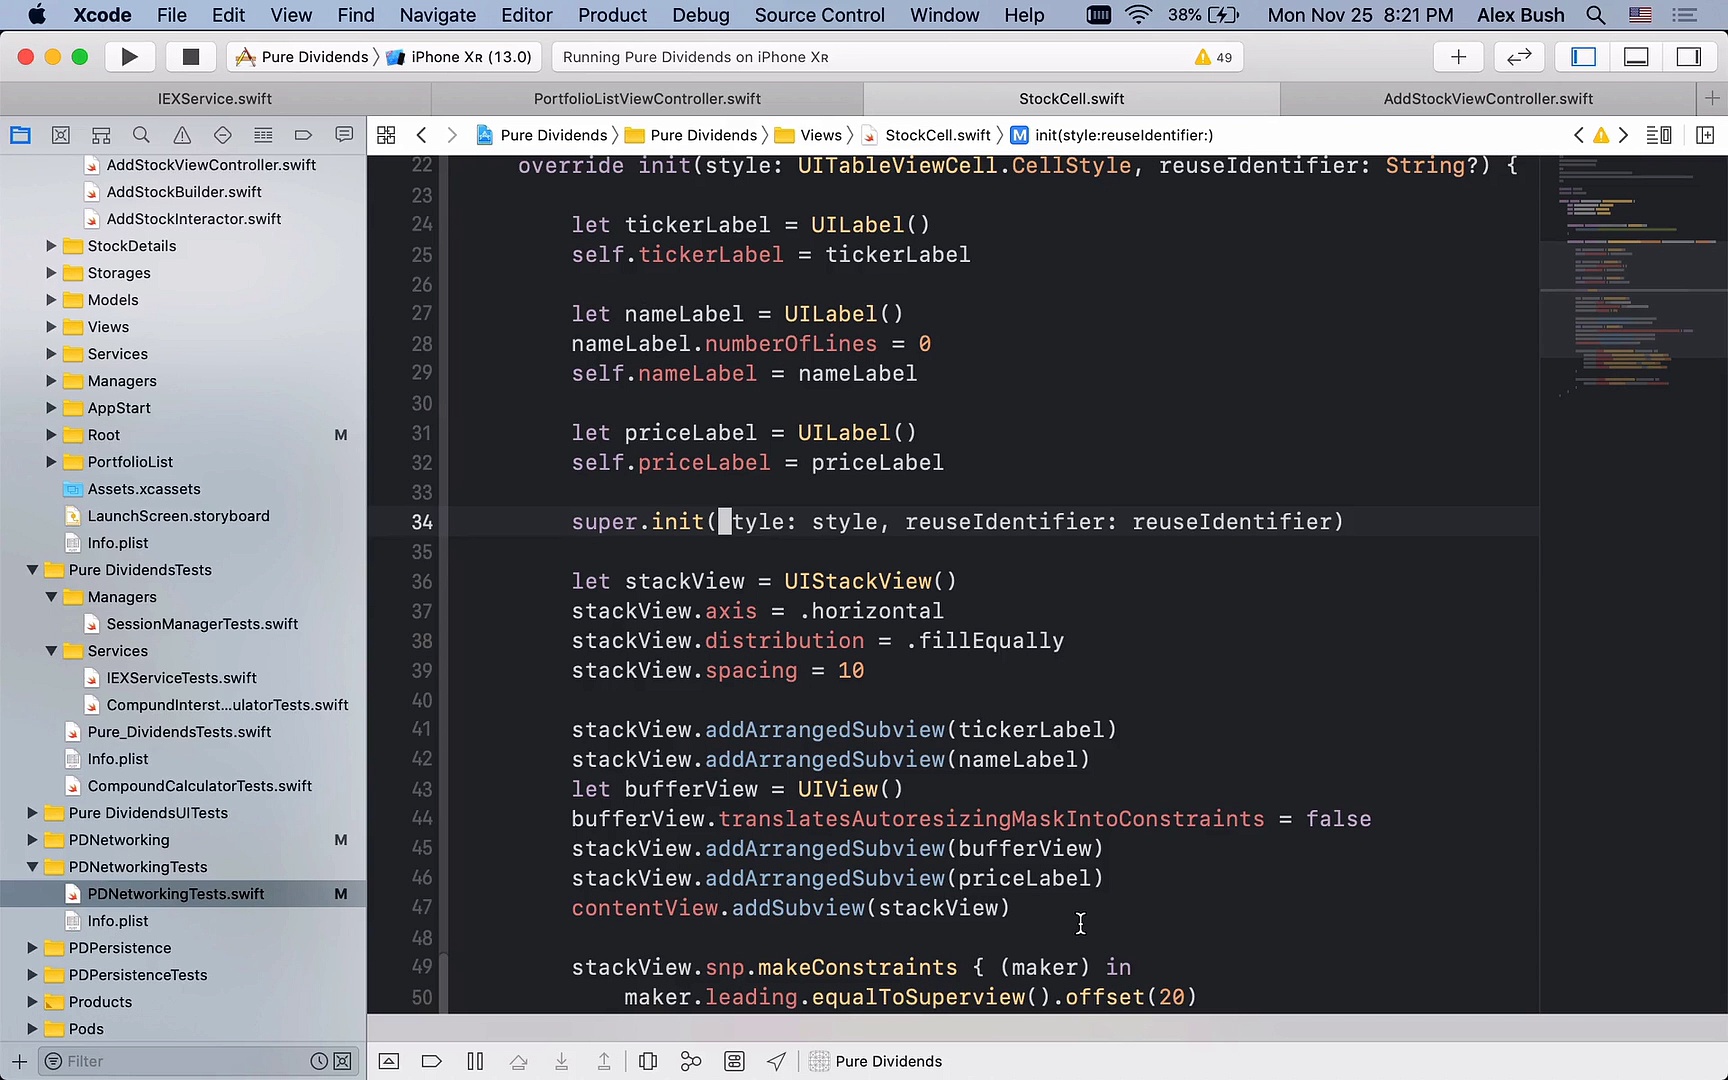Open the Debug menu
Screen dimensions: 1728x1080
click(700, 15)
